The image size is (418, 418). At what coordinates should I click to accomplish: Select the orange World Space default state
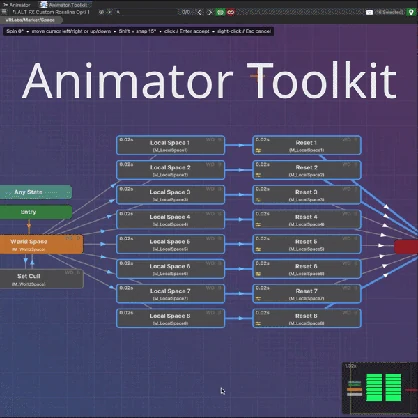tap(41, 244)
